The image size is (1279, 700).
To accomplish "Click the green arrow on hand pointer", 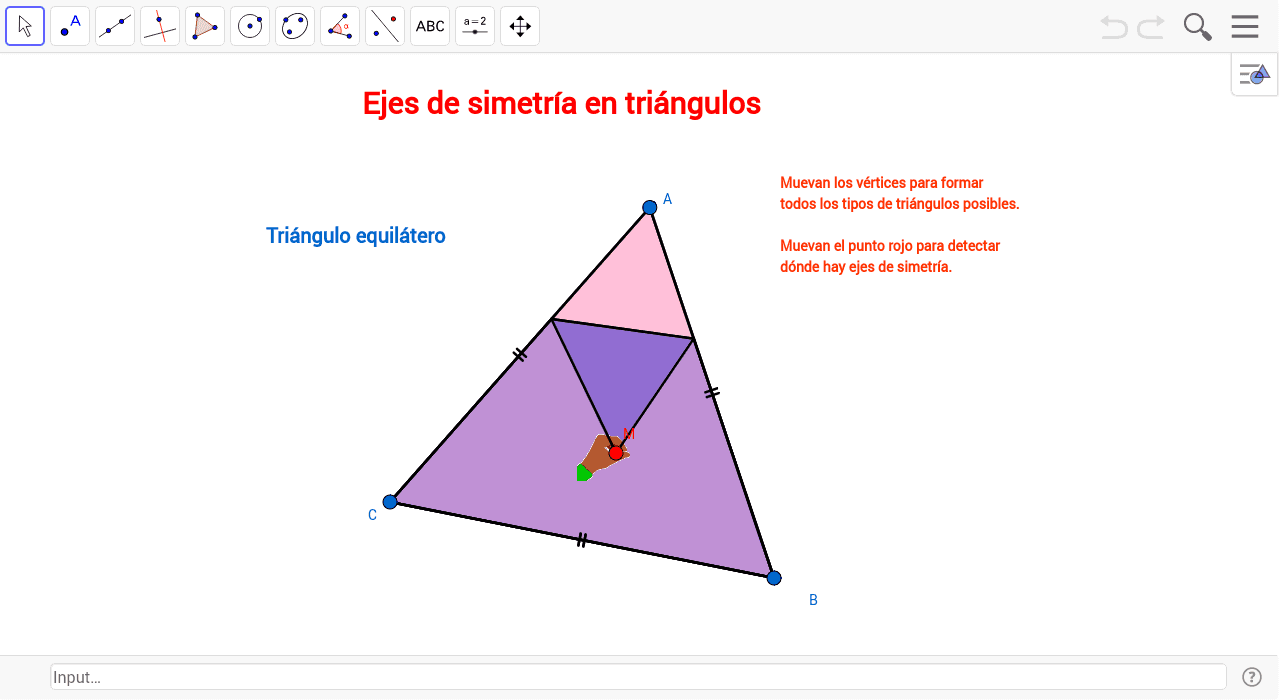I will (584, 472).
